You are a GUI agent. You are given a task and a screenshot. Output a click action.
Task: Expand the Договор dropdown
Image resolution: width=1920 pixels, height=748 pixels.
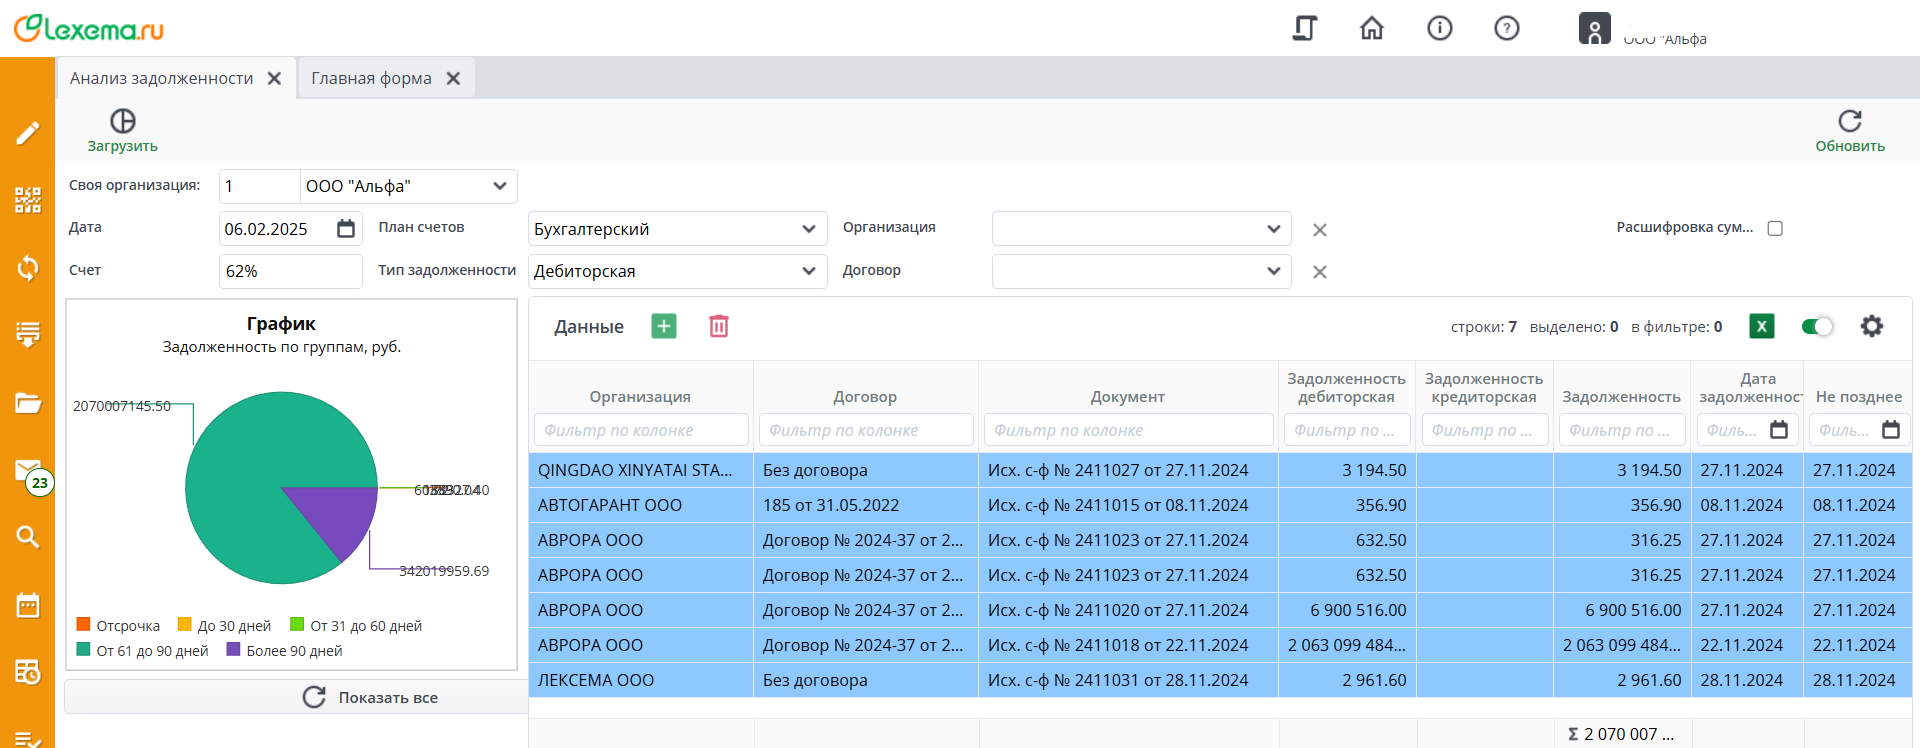(1273, 271)
